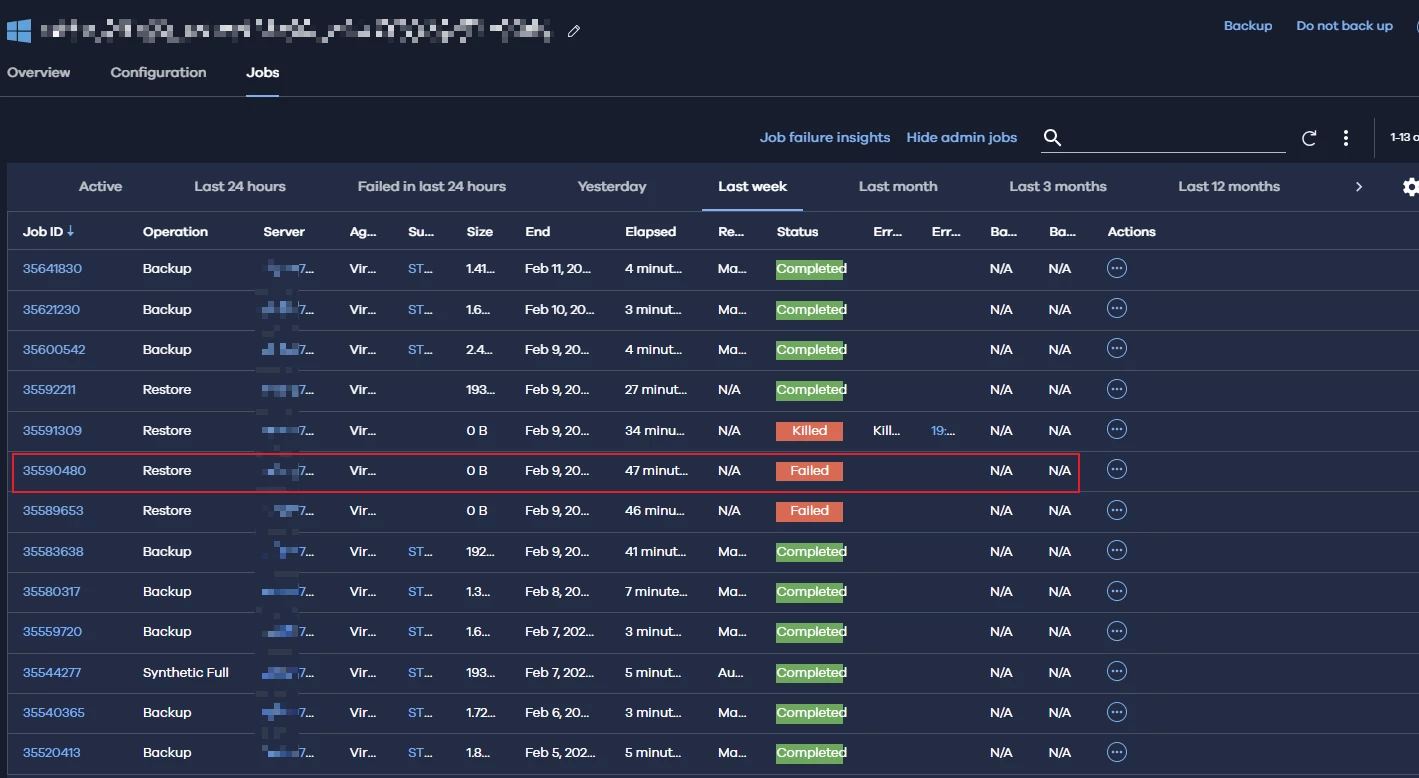Sort by the Status column header
Screen dimensions: 1419x778
(797, 232)
